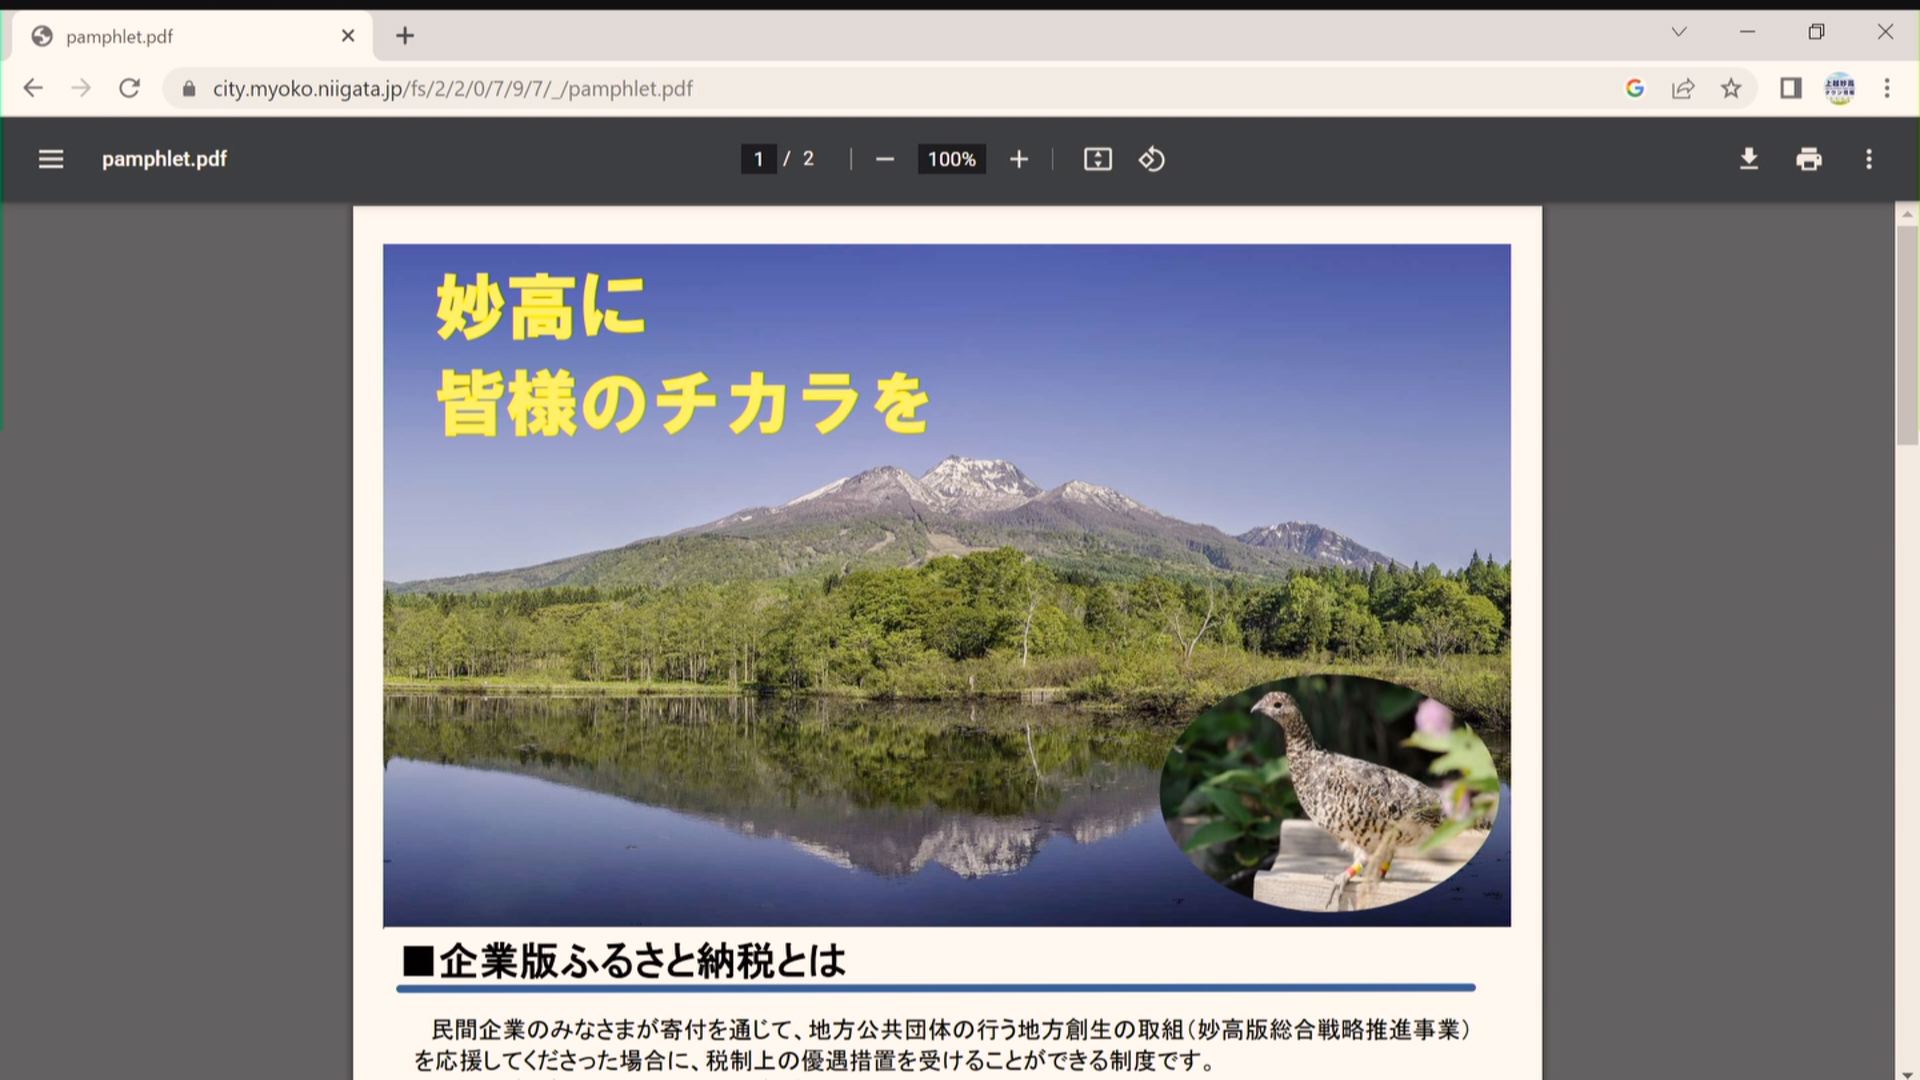Toggle the PDF sidebar menu
This screenshot has width=1920, height=1080.
pyautogui.click(x=51, y=159)
